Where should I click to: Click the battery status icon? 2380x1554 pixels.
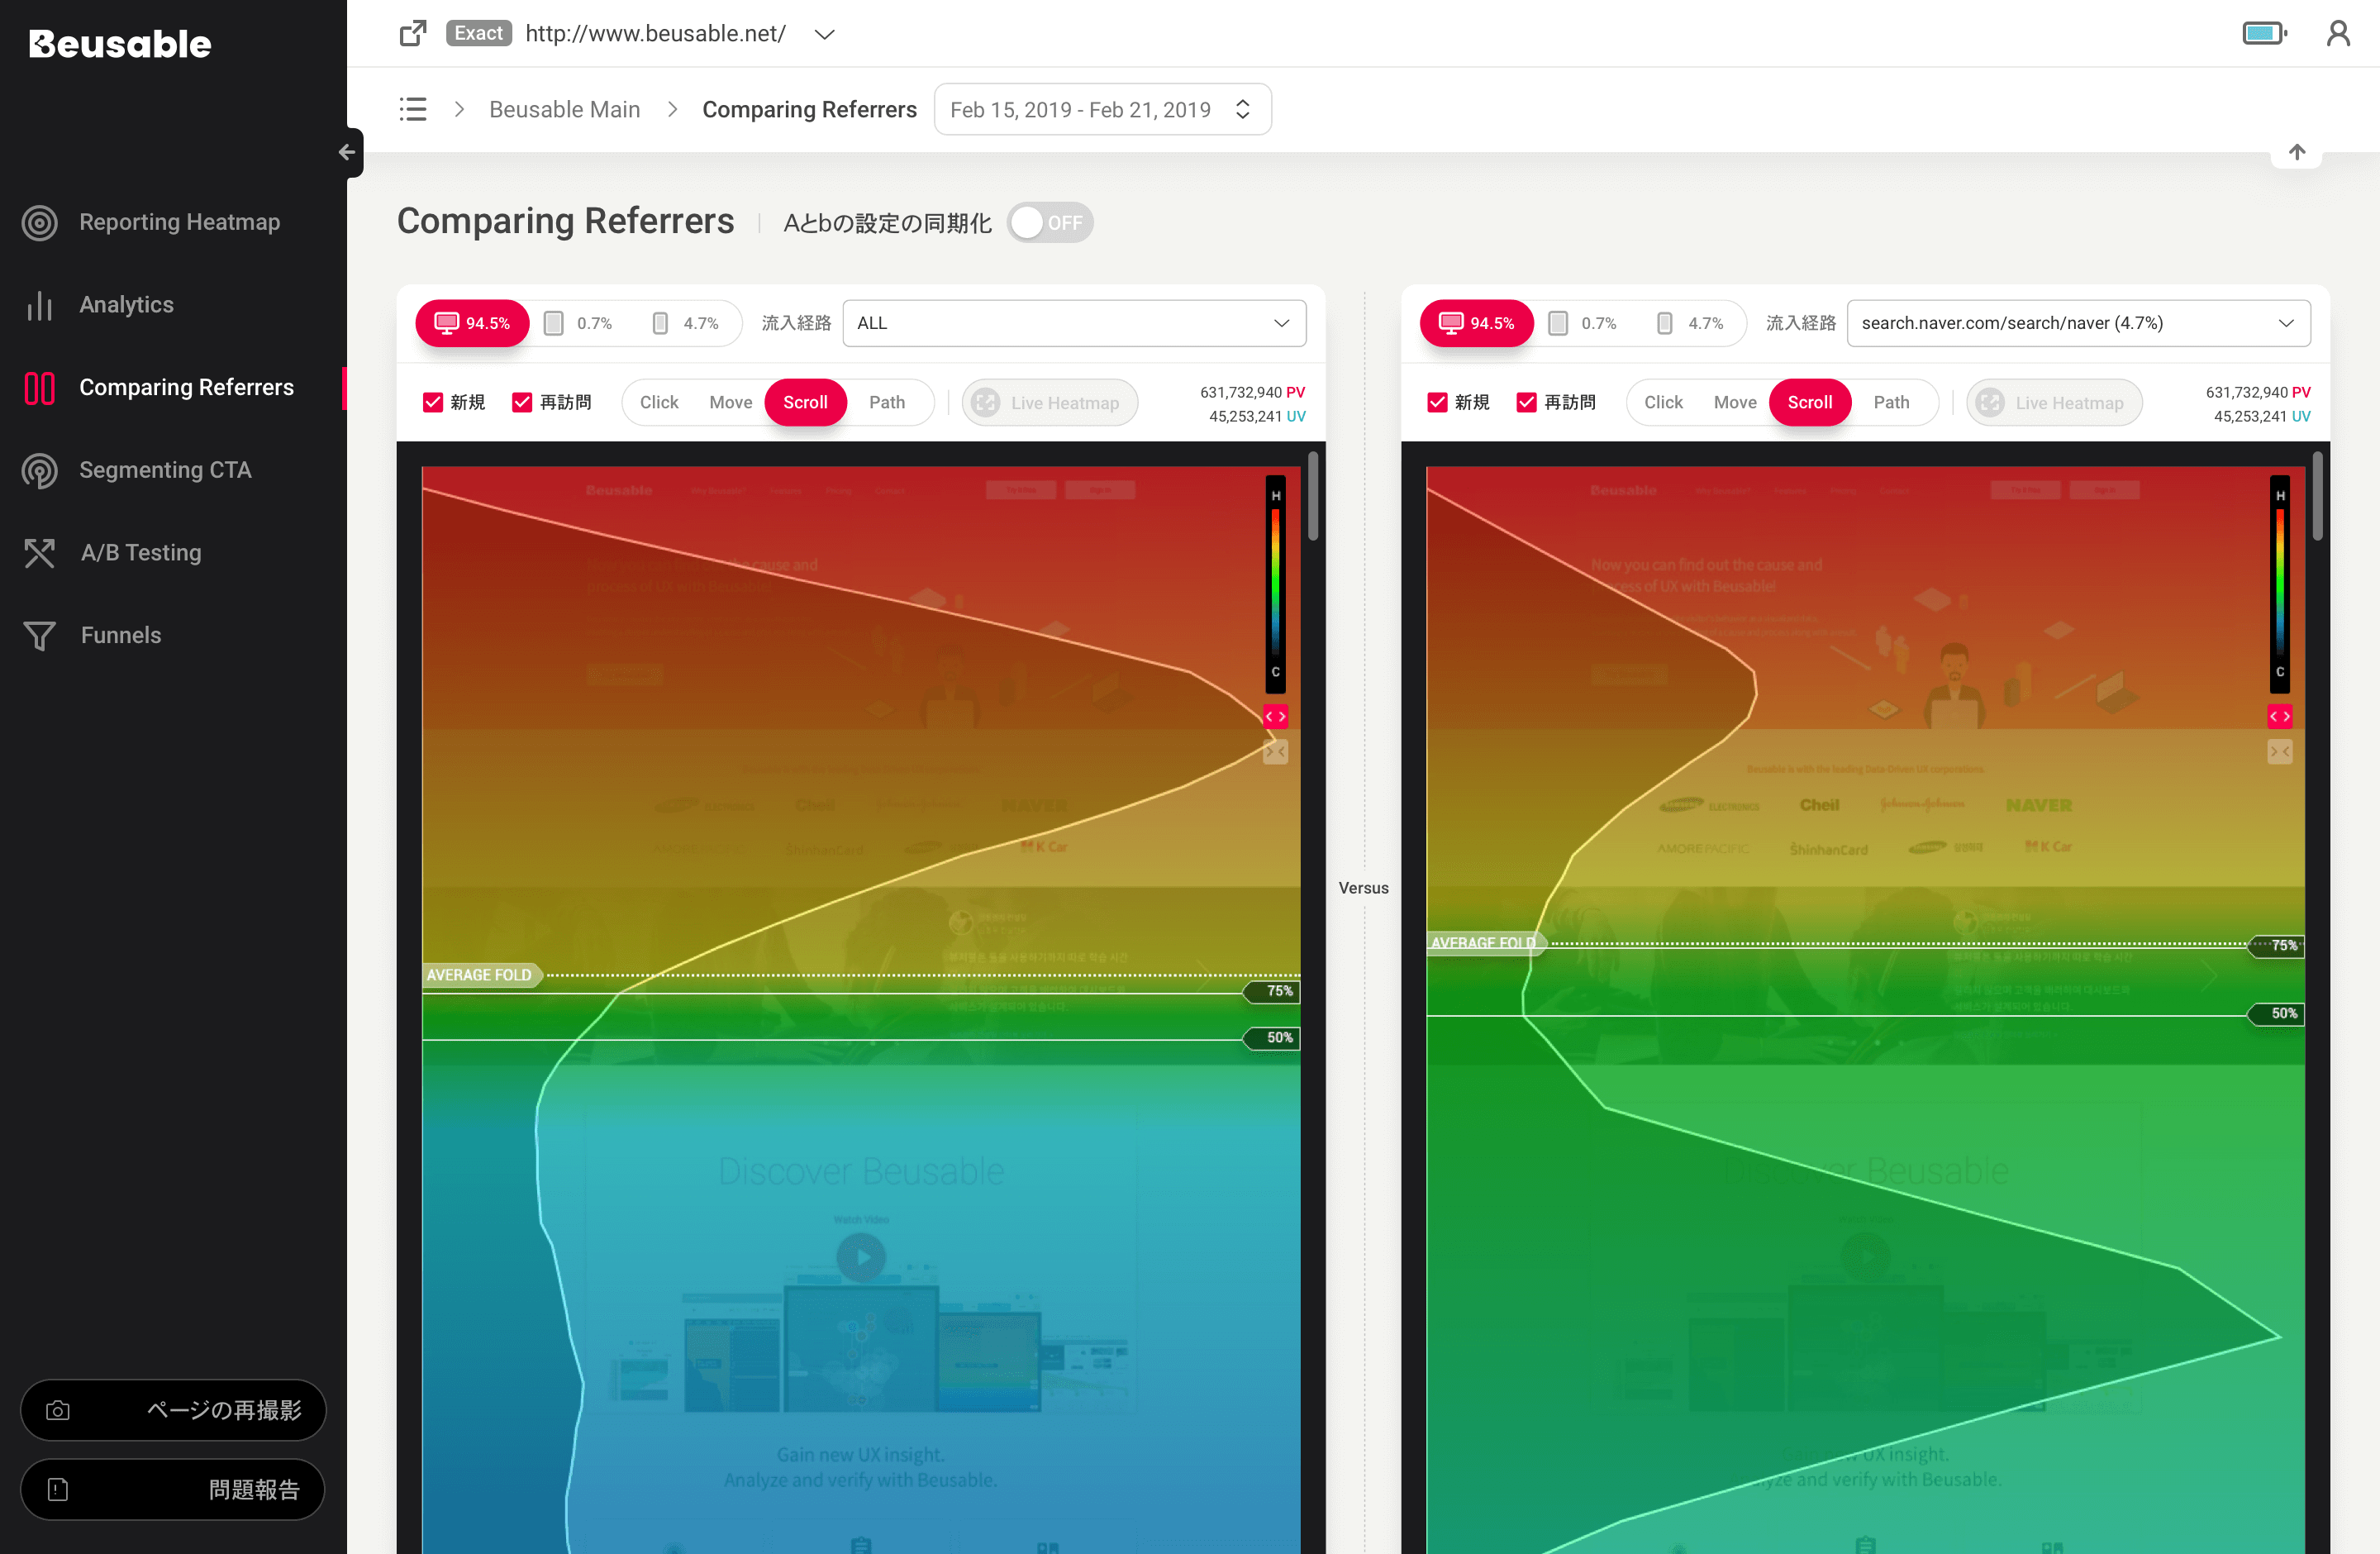click(x=2264, y=33)
